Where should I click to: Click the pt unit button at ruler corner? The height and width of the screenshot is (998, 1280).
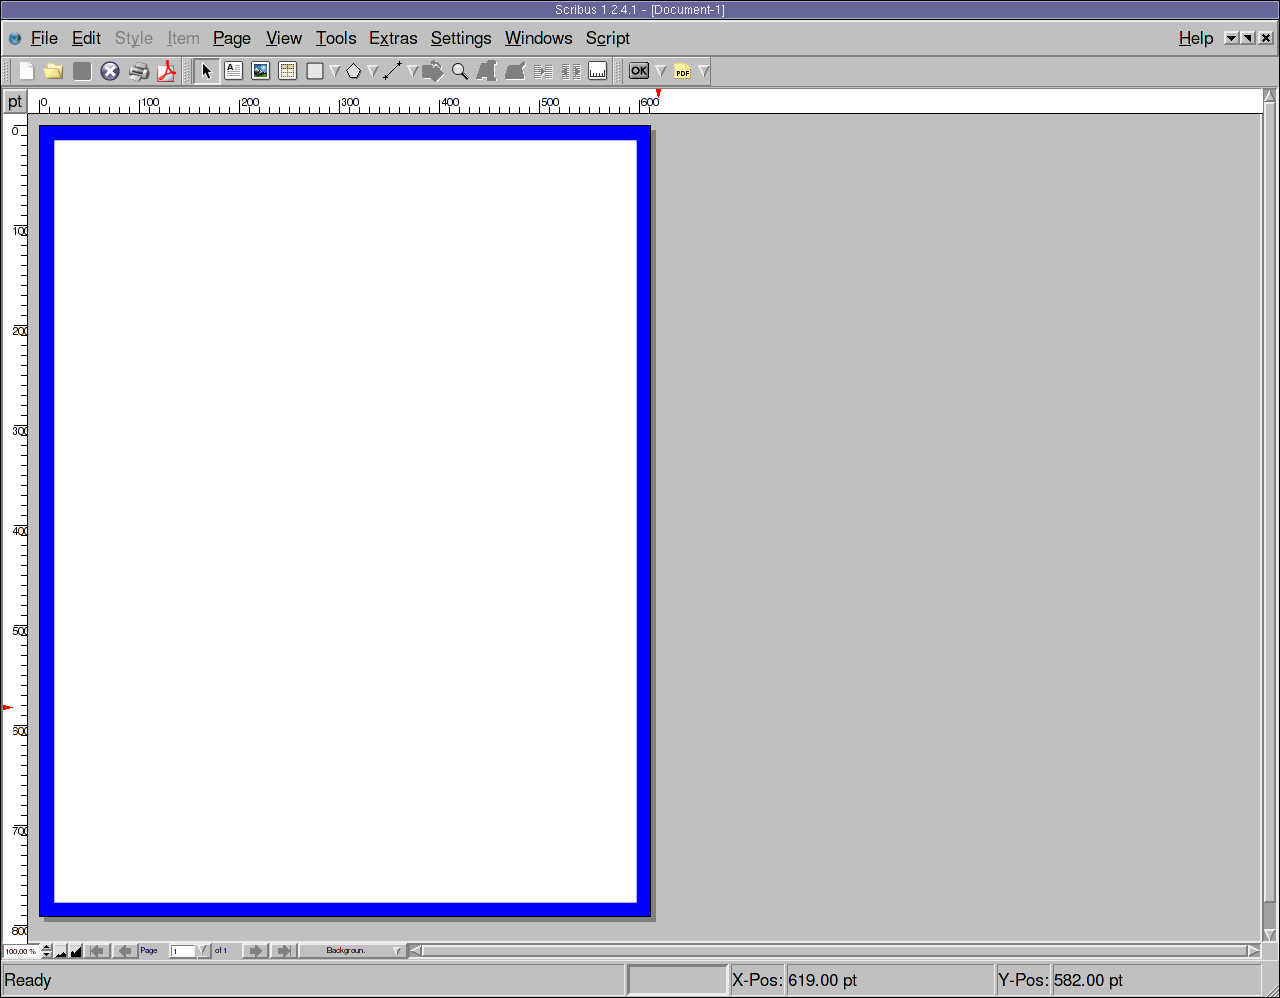click(x=15, y=102)
